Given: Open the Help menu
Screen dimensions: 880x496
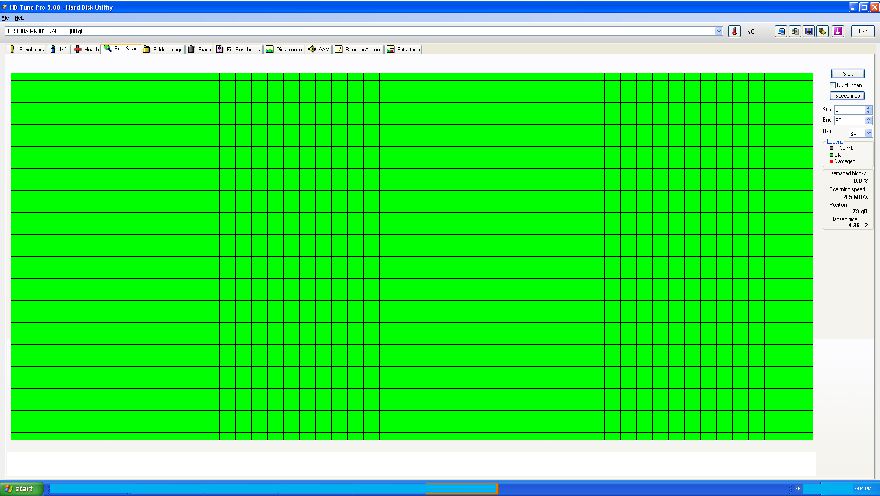Looking at the screenshot, I should (19, 18).
